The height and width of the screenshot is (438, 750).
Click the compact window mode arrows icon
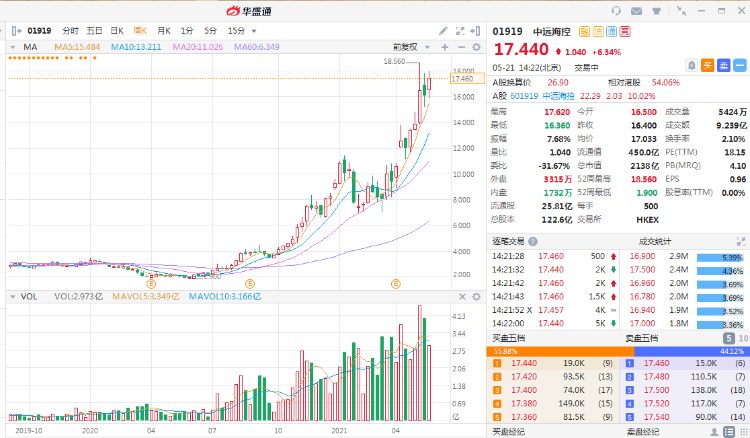coord(682,11)
